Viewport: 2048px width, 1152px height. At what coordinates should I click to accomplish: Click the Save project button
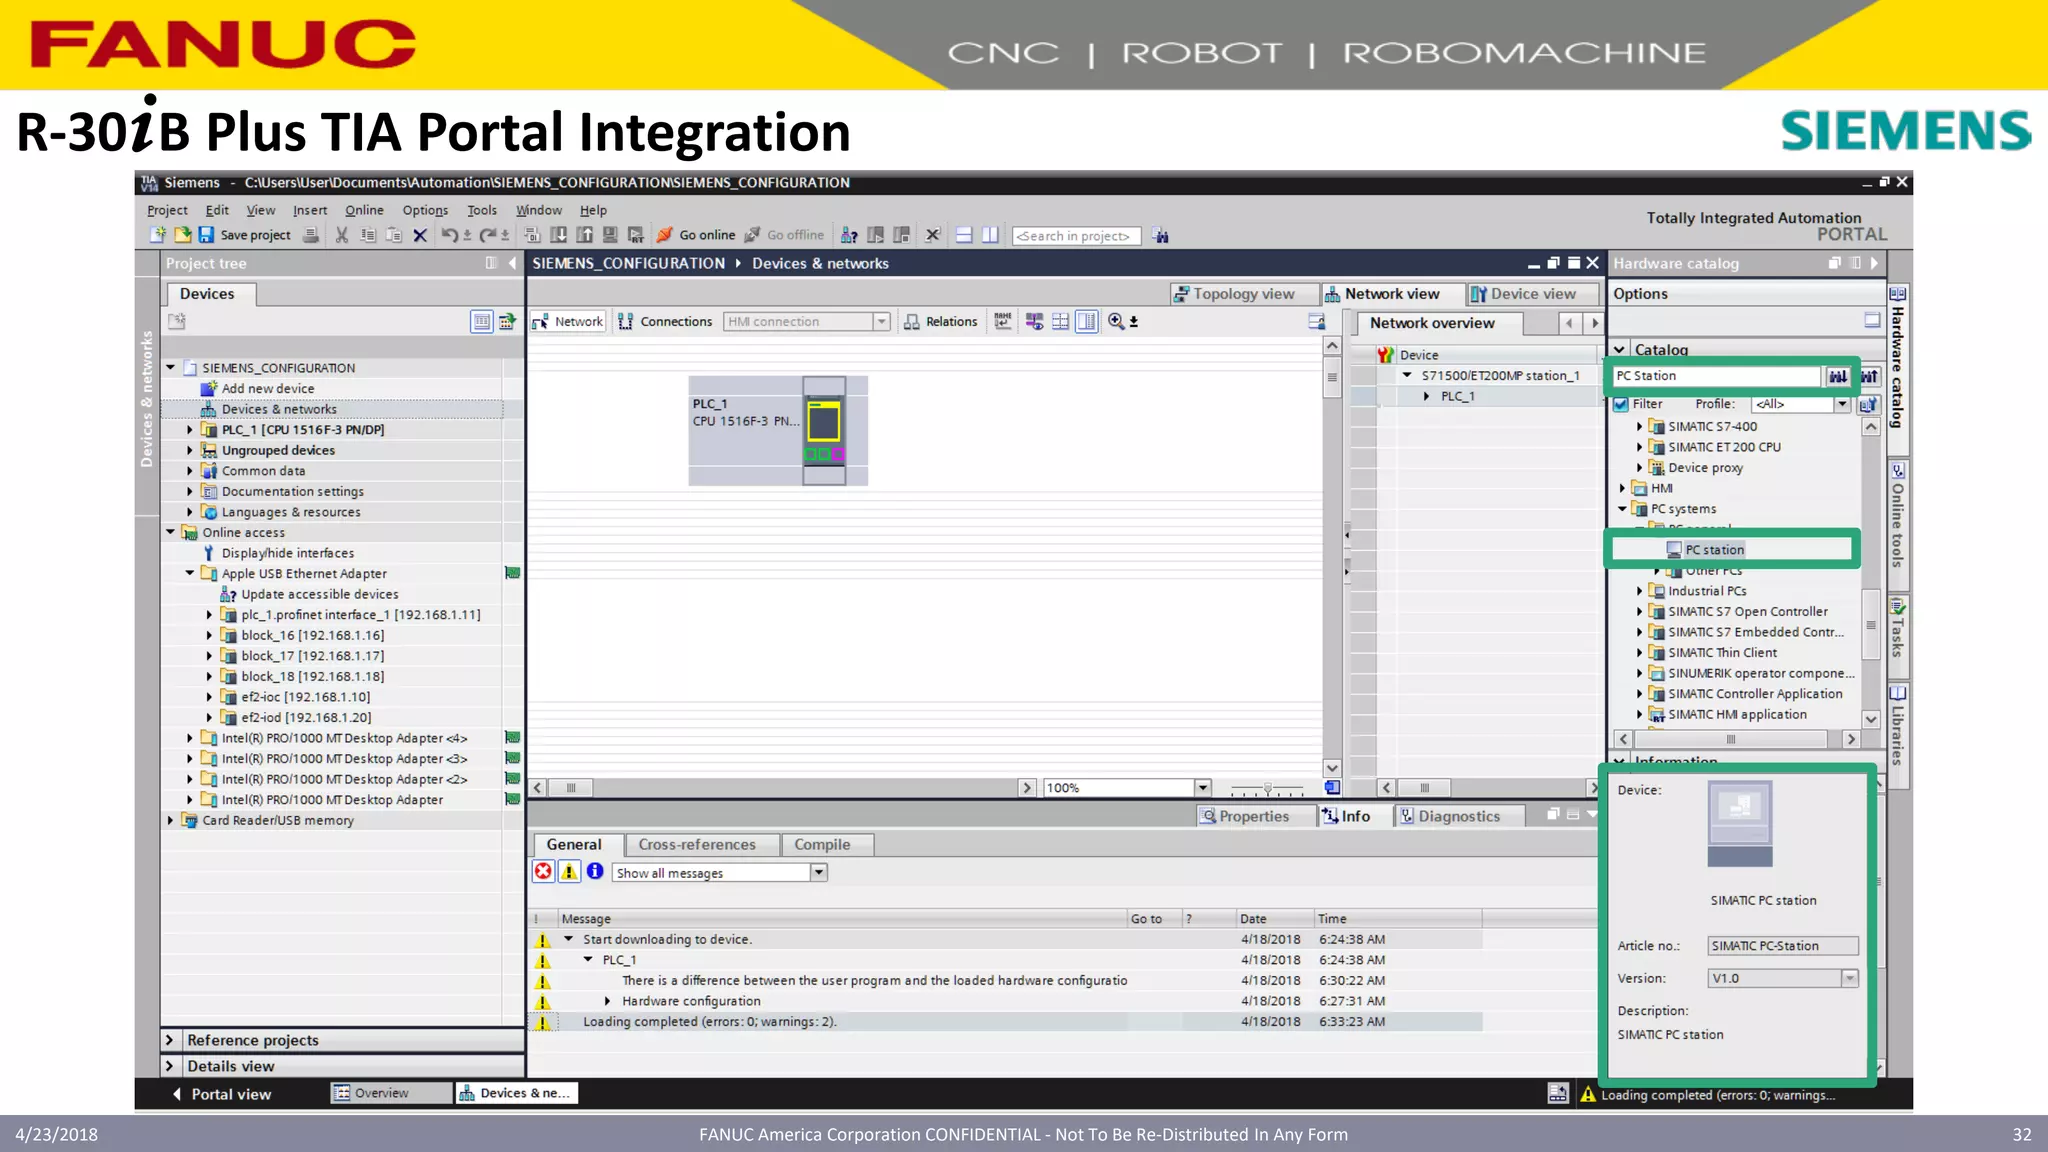click(245, 235)
